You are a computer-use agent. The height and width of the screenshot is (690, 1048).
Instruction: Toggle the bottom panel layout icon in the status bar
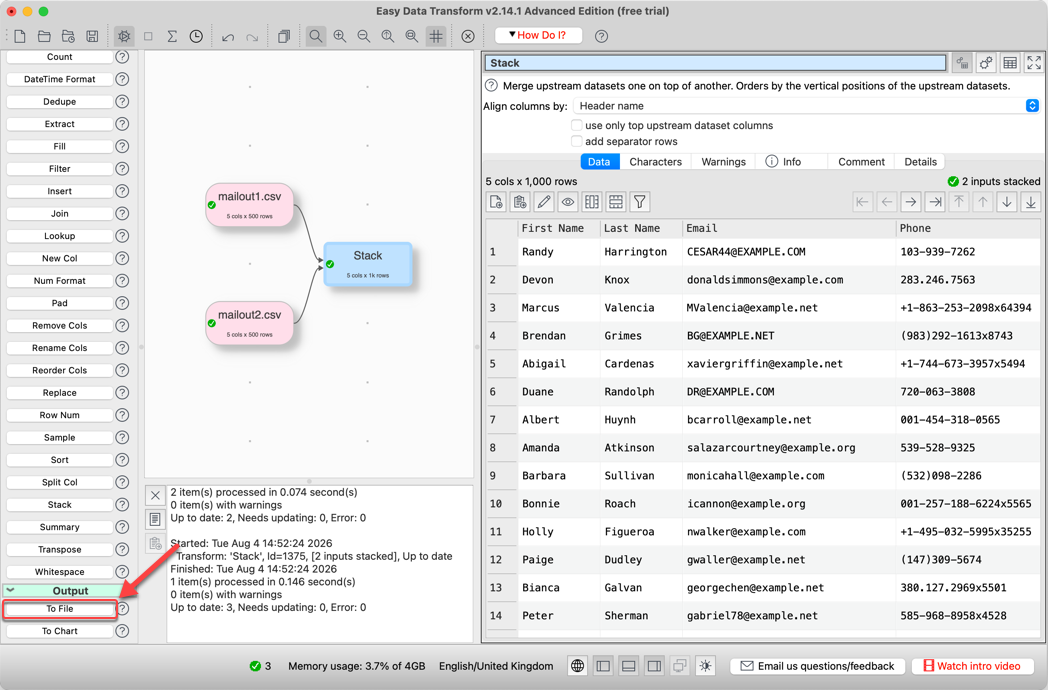[628, 666]
